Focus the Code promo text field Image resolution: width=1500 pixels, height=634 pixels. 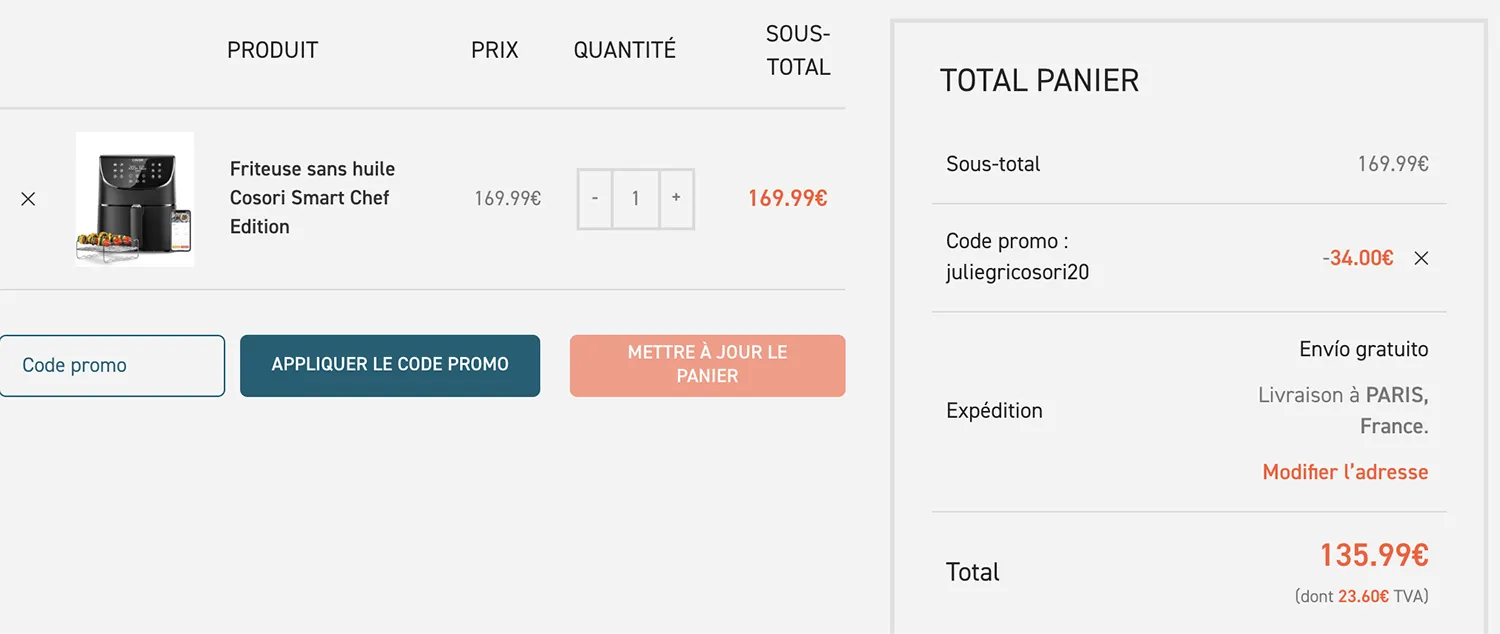[x=112, y=365]
